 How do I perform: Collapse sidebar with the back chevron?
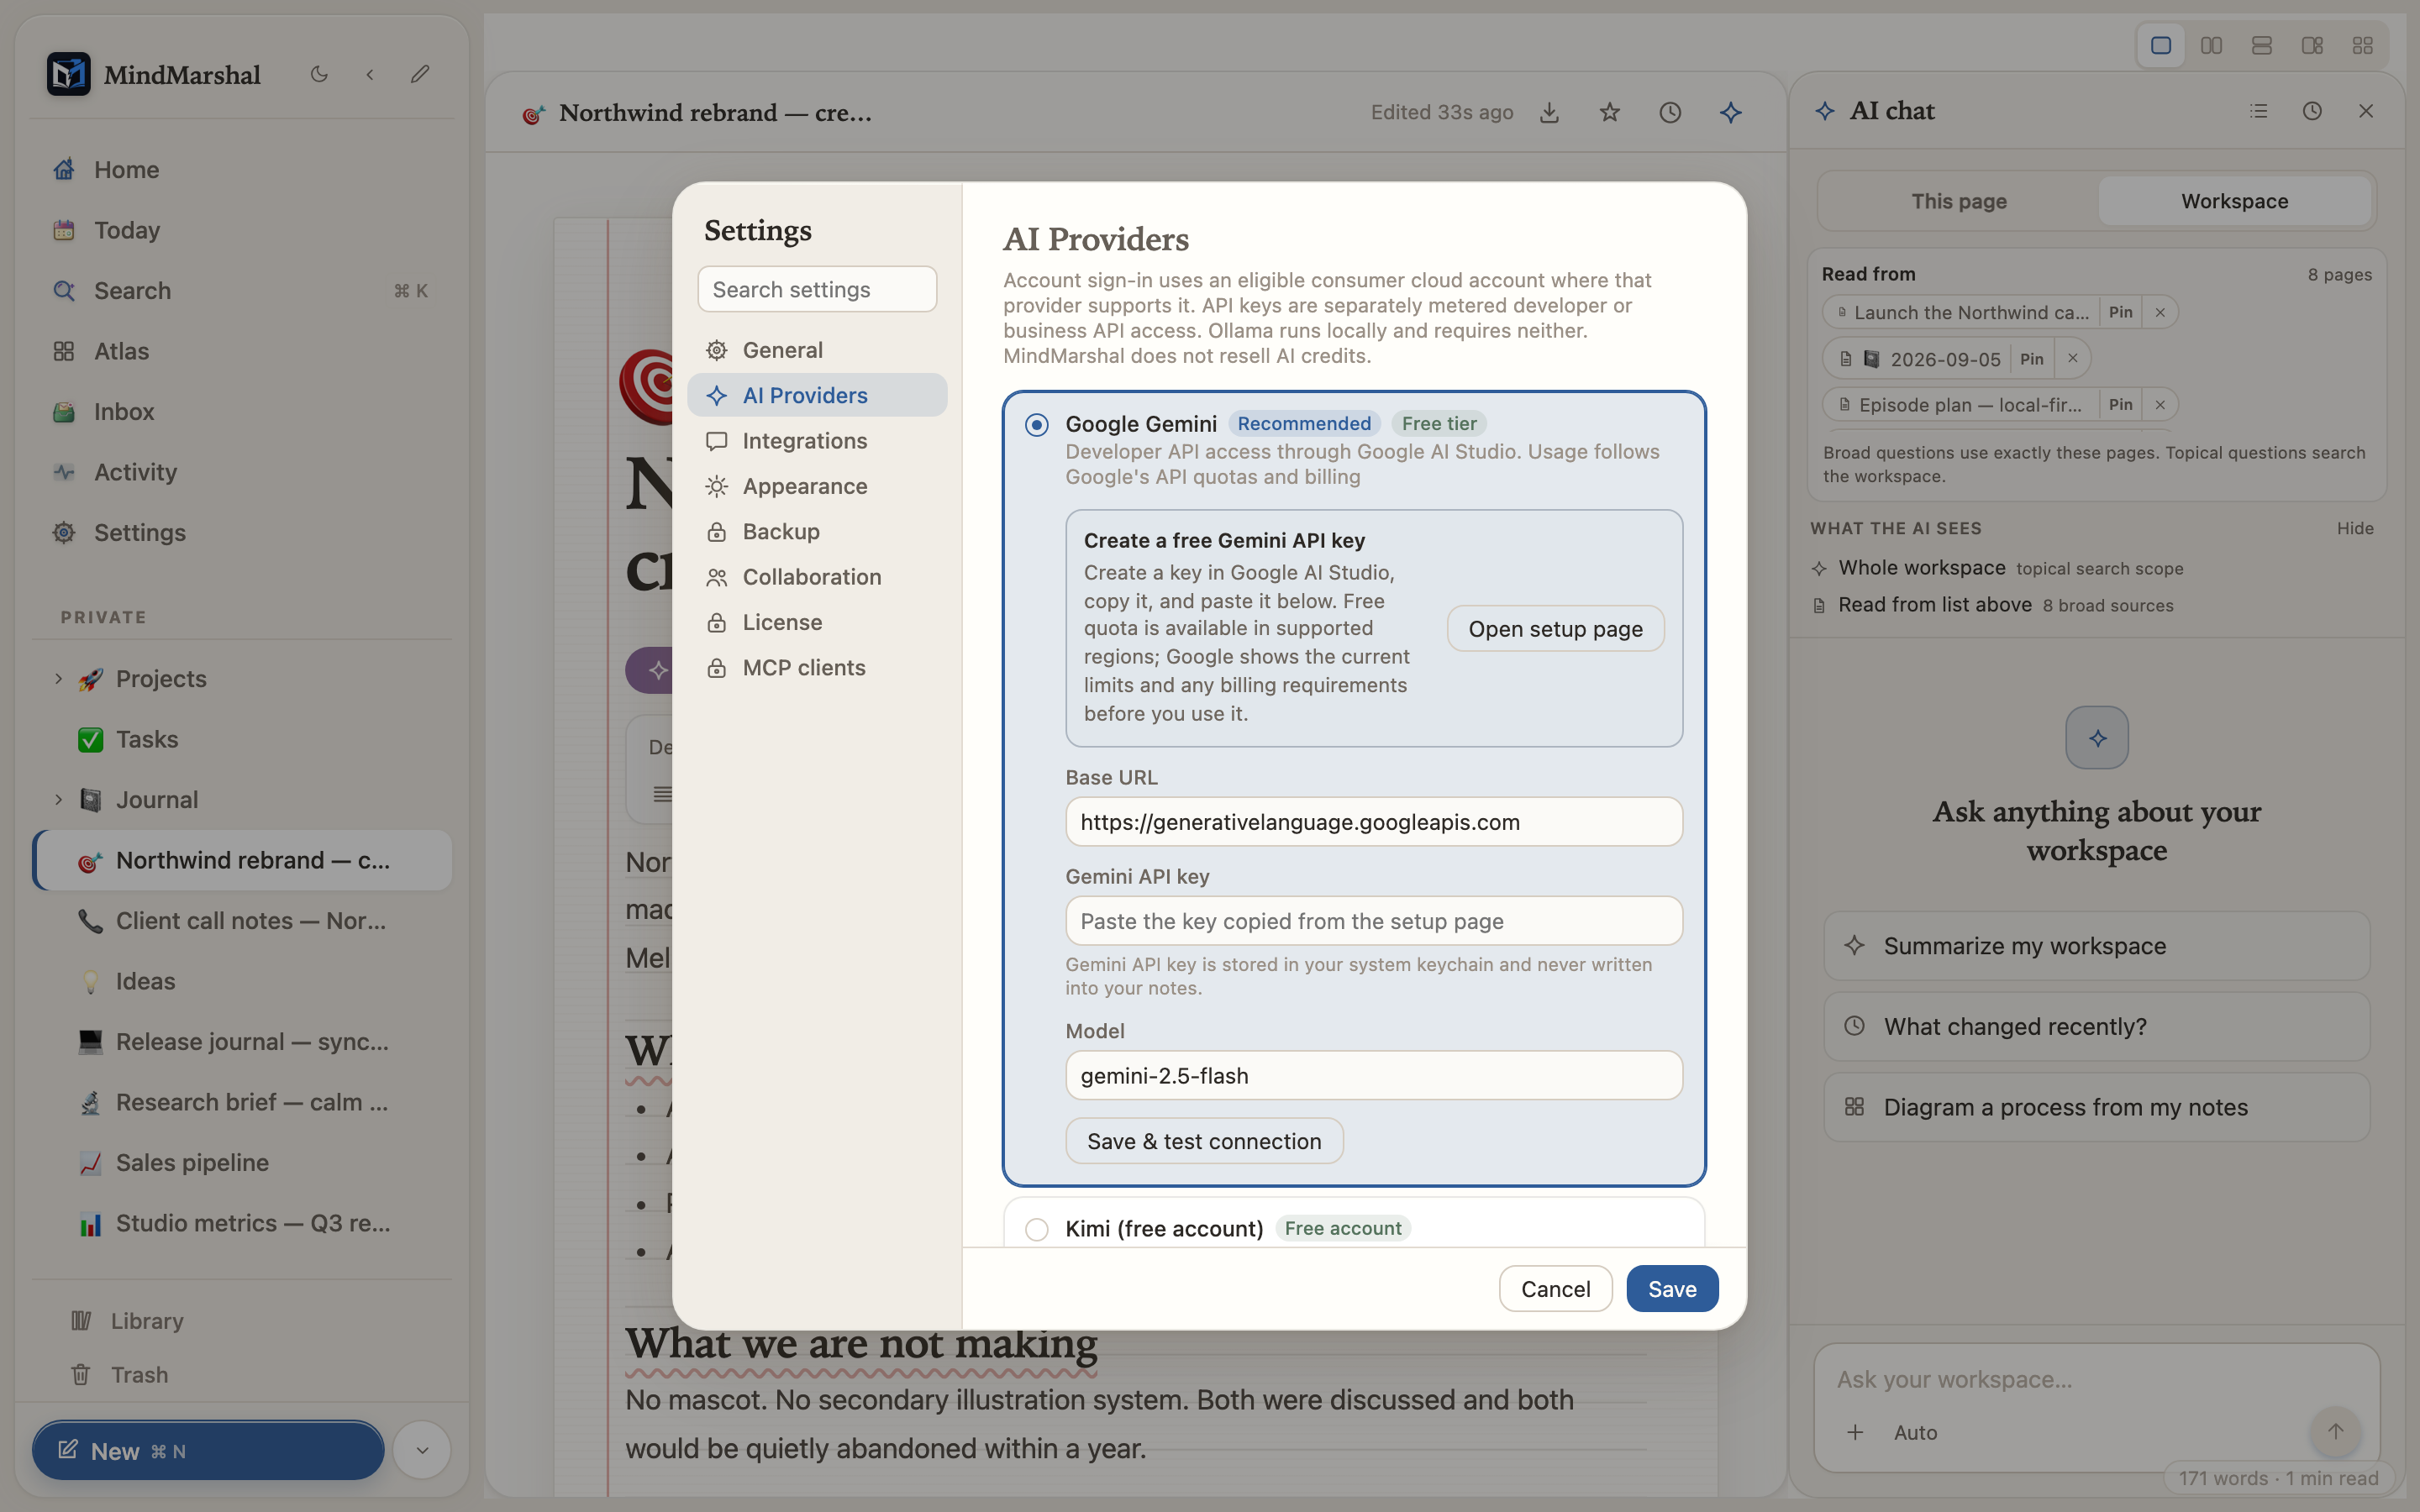[x=370, y=74]
